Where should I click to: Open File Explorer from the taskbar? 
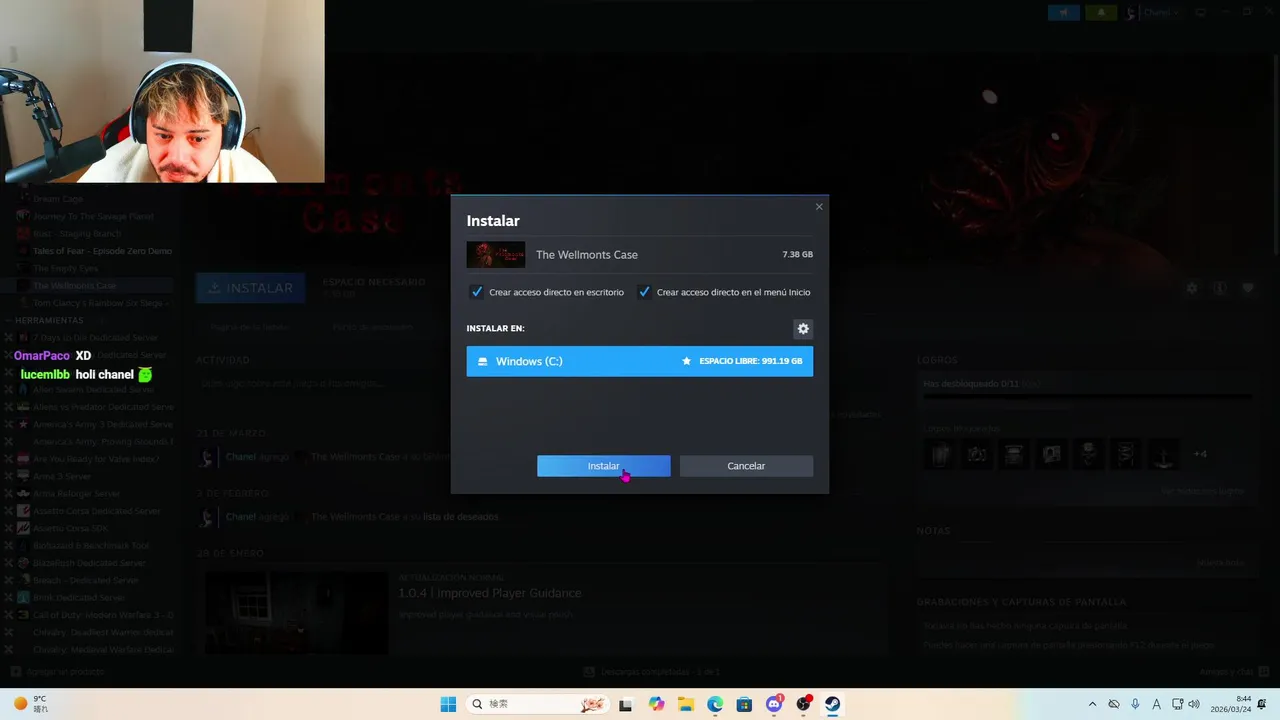coord(686,704)
